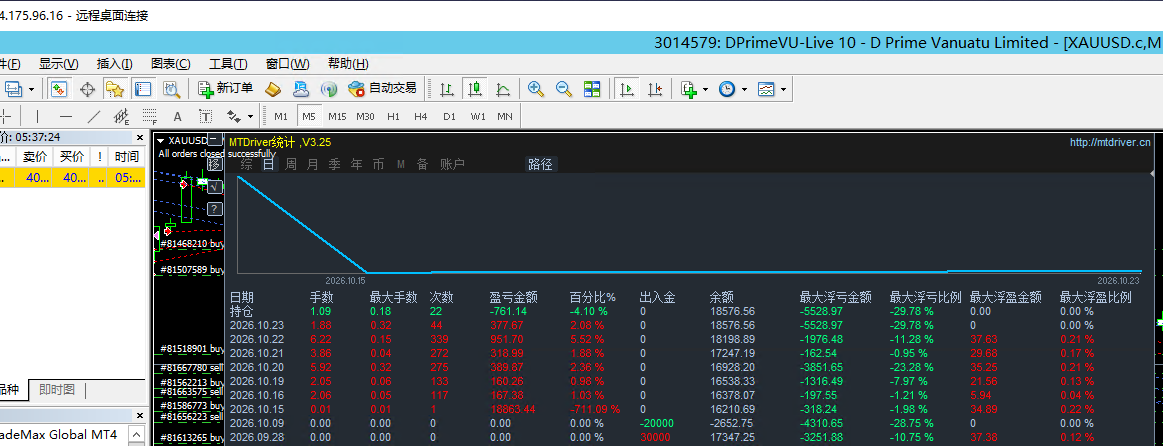This screenshot has width=1163, height=446.
Task: Click the 新订单 new order button
Action: [226, 89]
